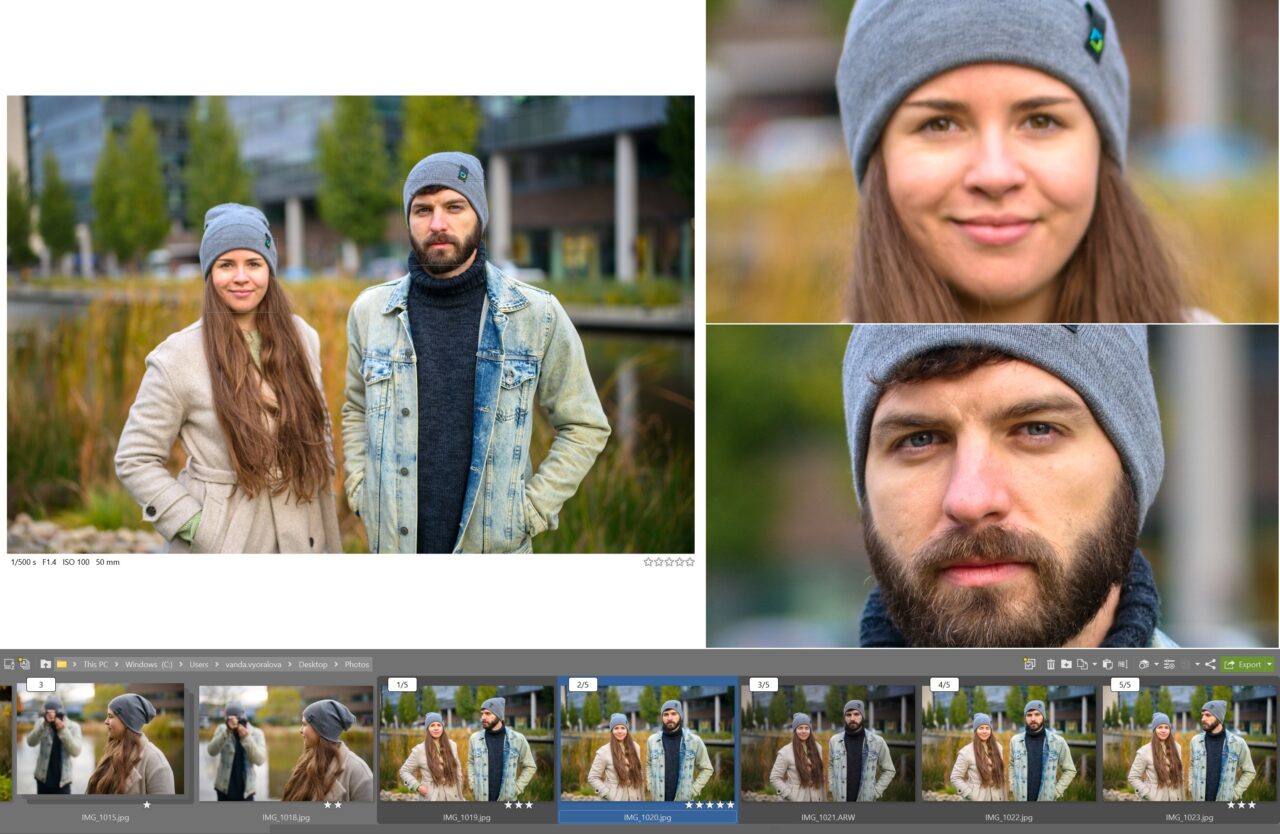Click the green Export button
Image resolution: width=1280 pixels, height=834 pixels.
coord(1242,664)
